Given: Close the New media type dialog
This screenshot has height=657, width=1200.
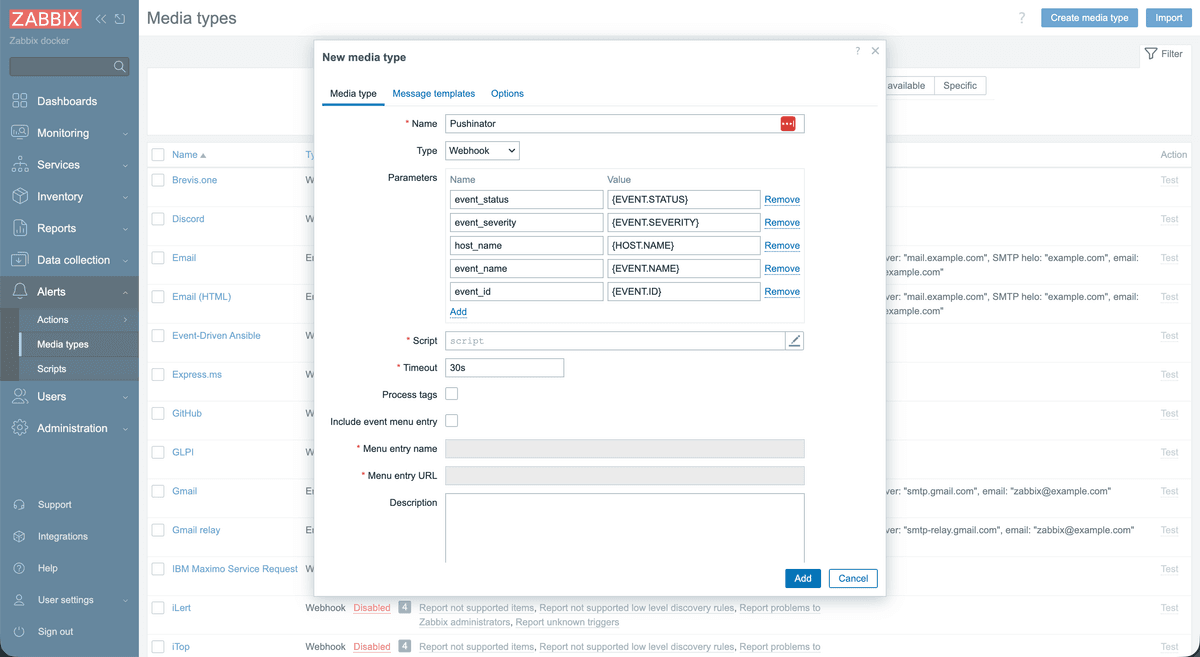Looking at the screenshot, I should pos(876,50).
